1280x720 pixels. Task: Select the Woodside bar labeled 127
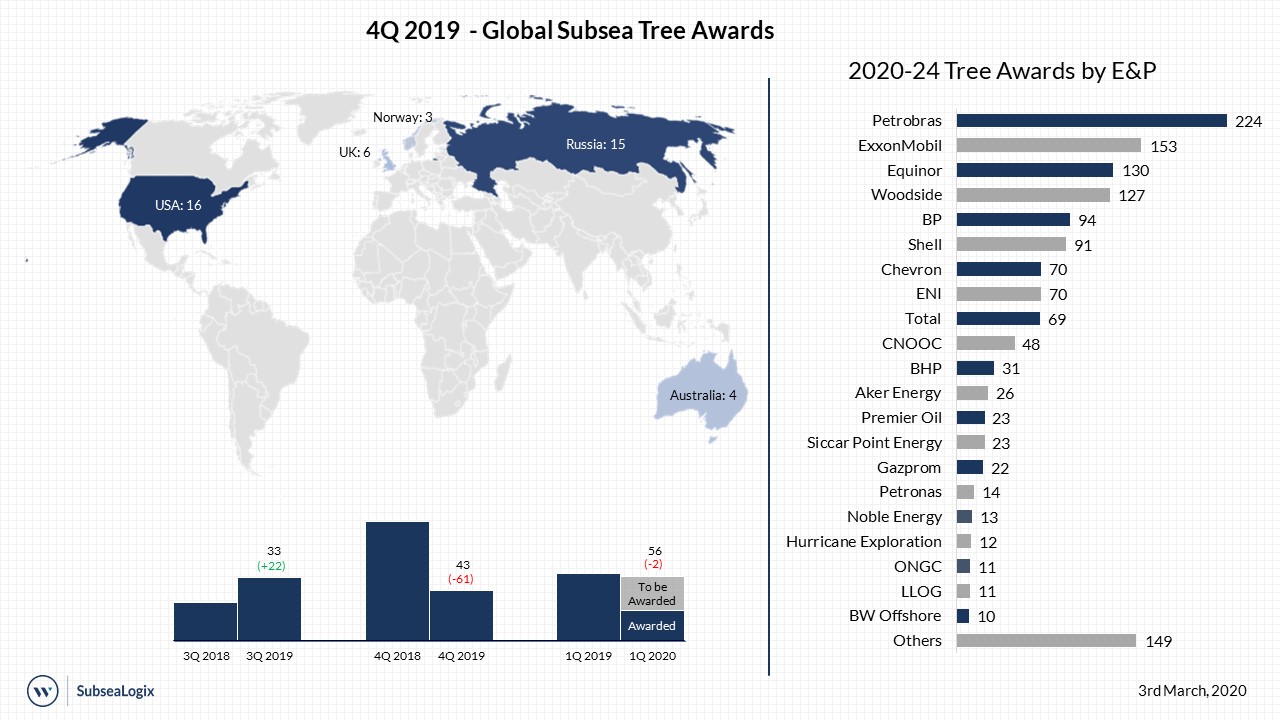tap(1033, 195)
